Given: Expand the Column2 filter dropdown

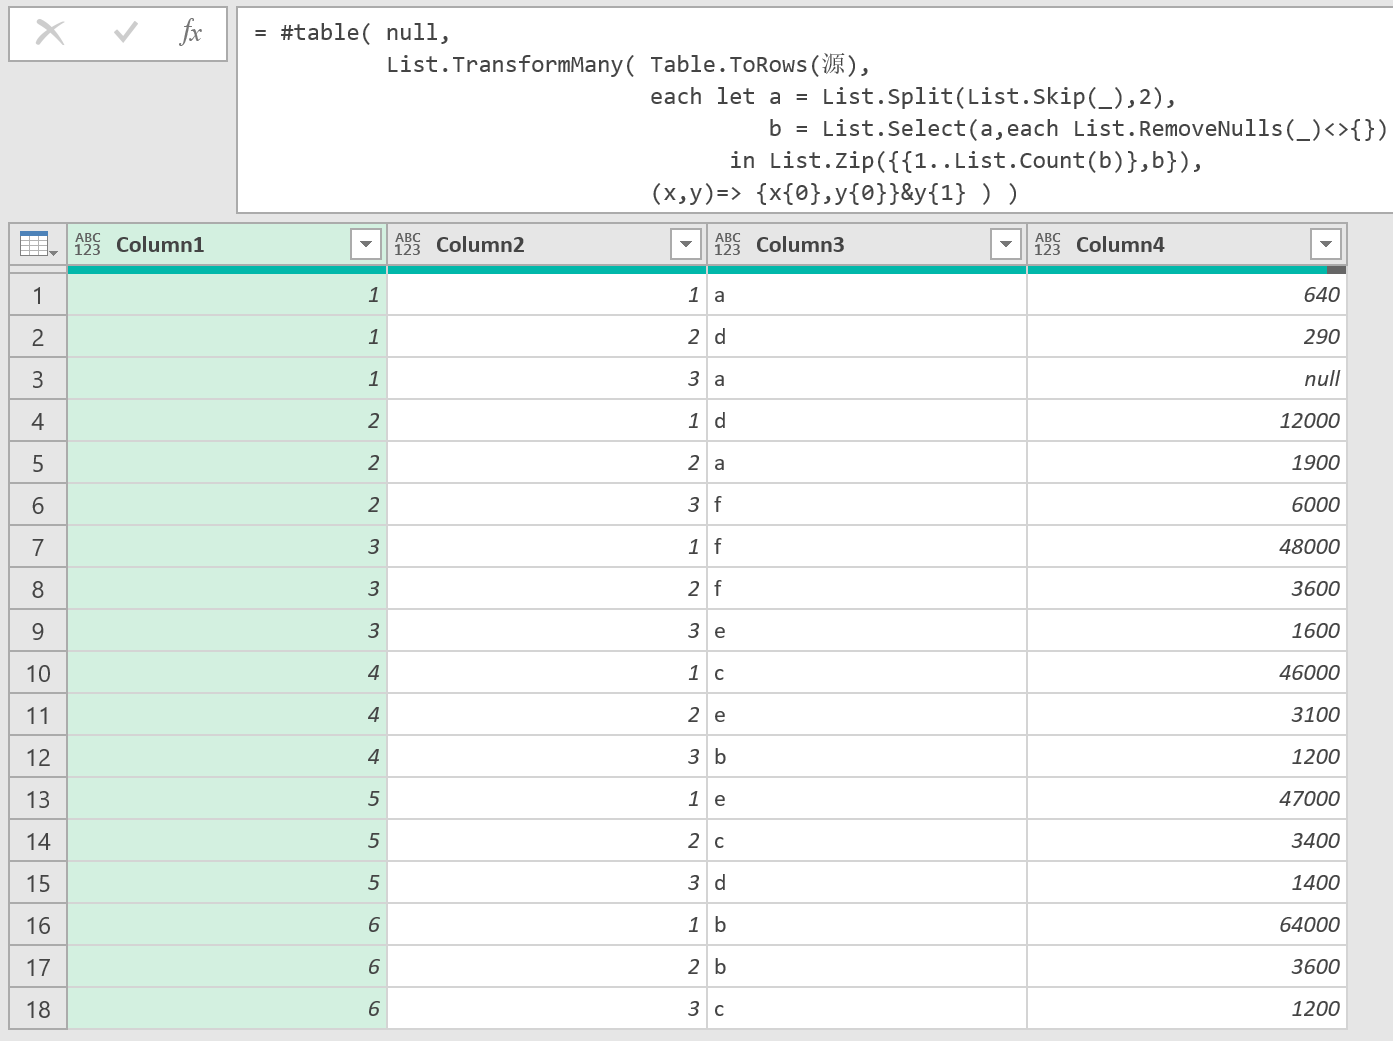Looking at the screenshot, I should click(x=685, y=244).
